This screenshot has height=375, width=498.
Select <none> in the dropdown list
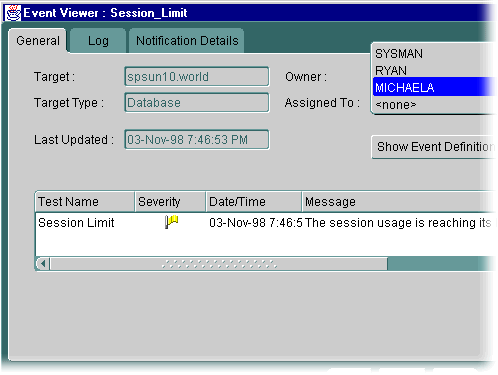[x=433, y=105]
